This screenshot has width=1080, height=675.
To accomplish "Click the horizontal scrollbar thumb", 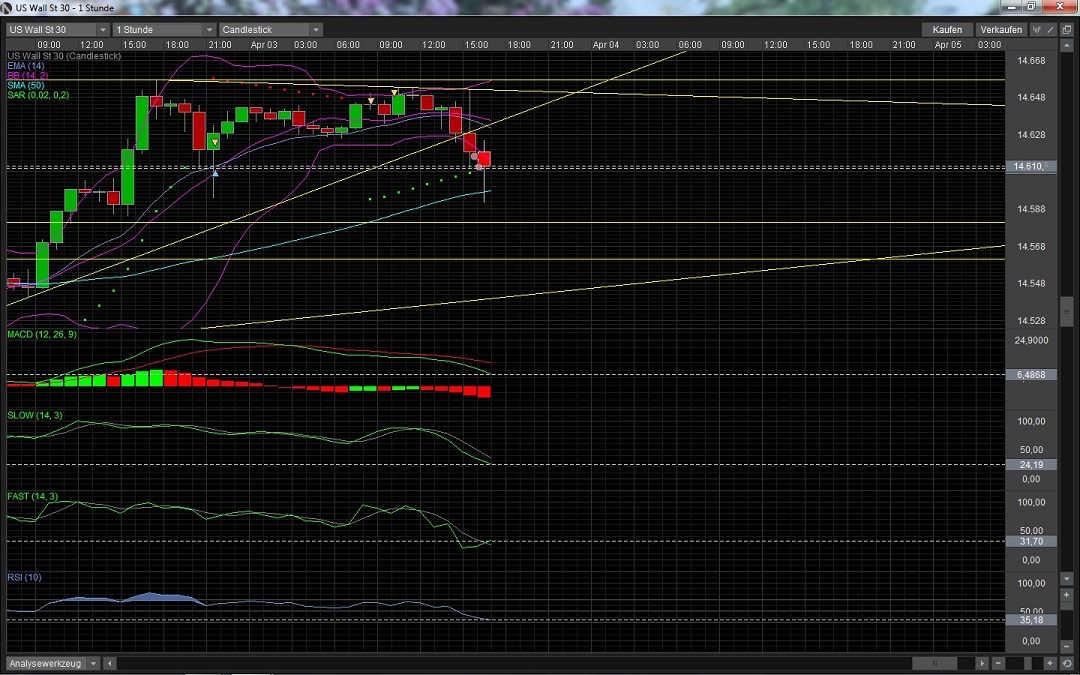I will pos(935,663).
